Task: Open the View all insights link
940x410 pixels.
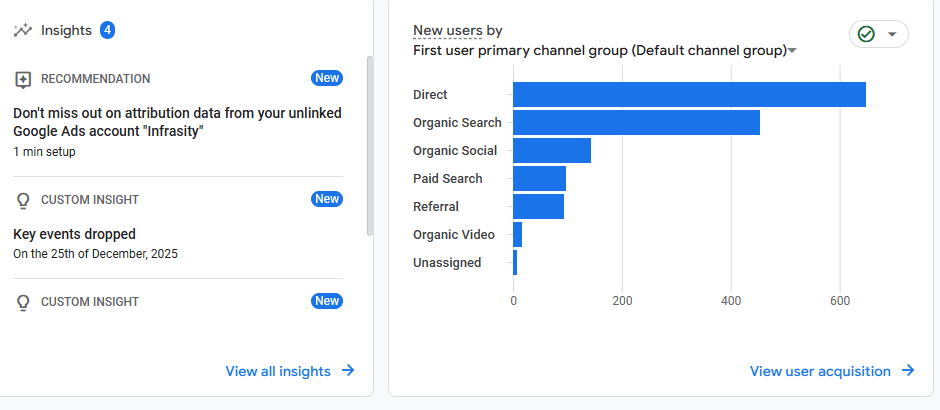Action: 278,371
